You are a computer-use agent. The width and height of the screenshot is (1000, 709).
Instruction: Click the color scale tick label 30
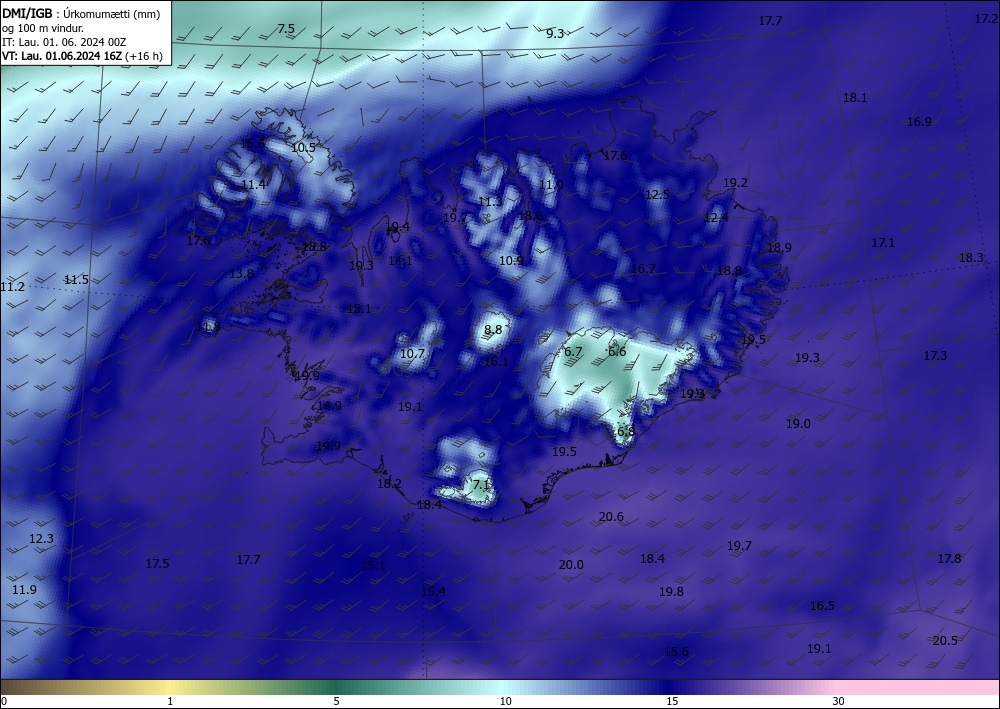(x=838, y=702)
